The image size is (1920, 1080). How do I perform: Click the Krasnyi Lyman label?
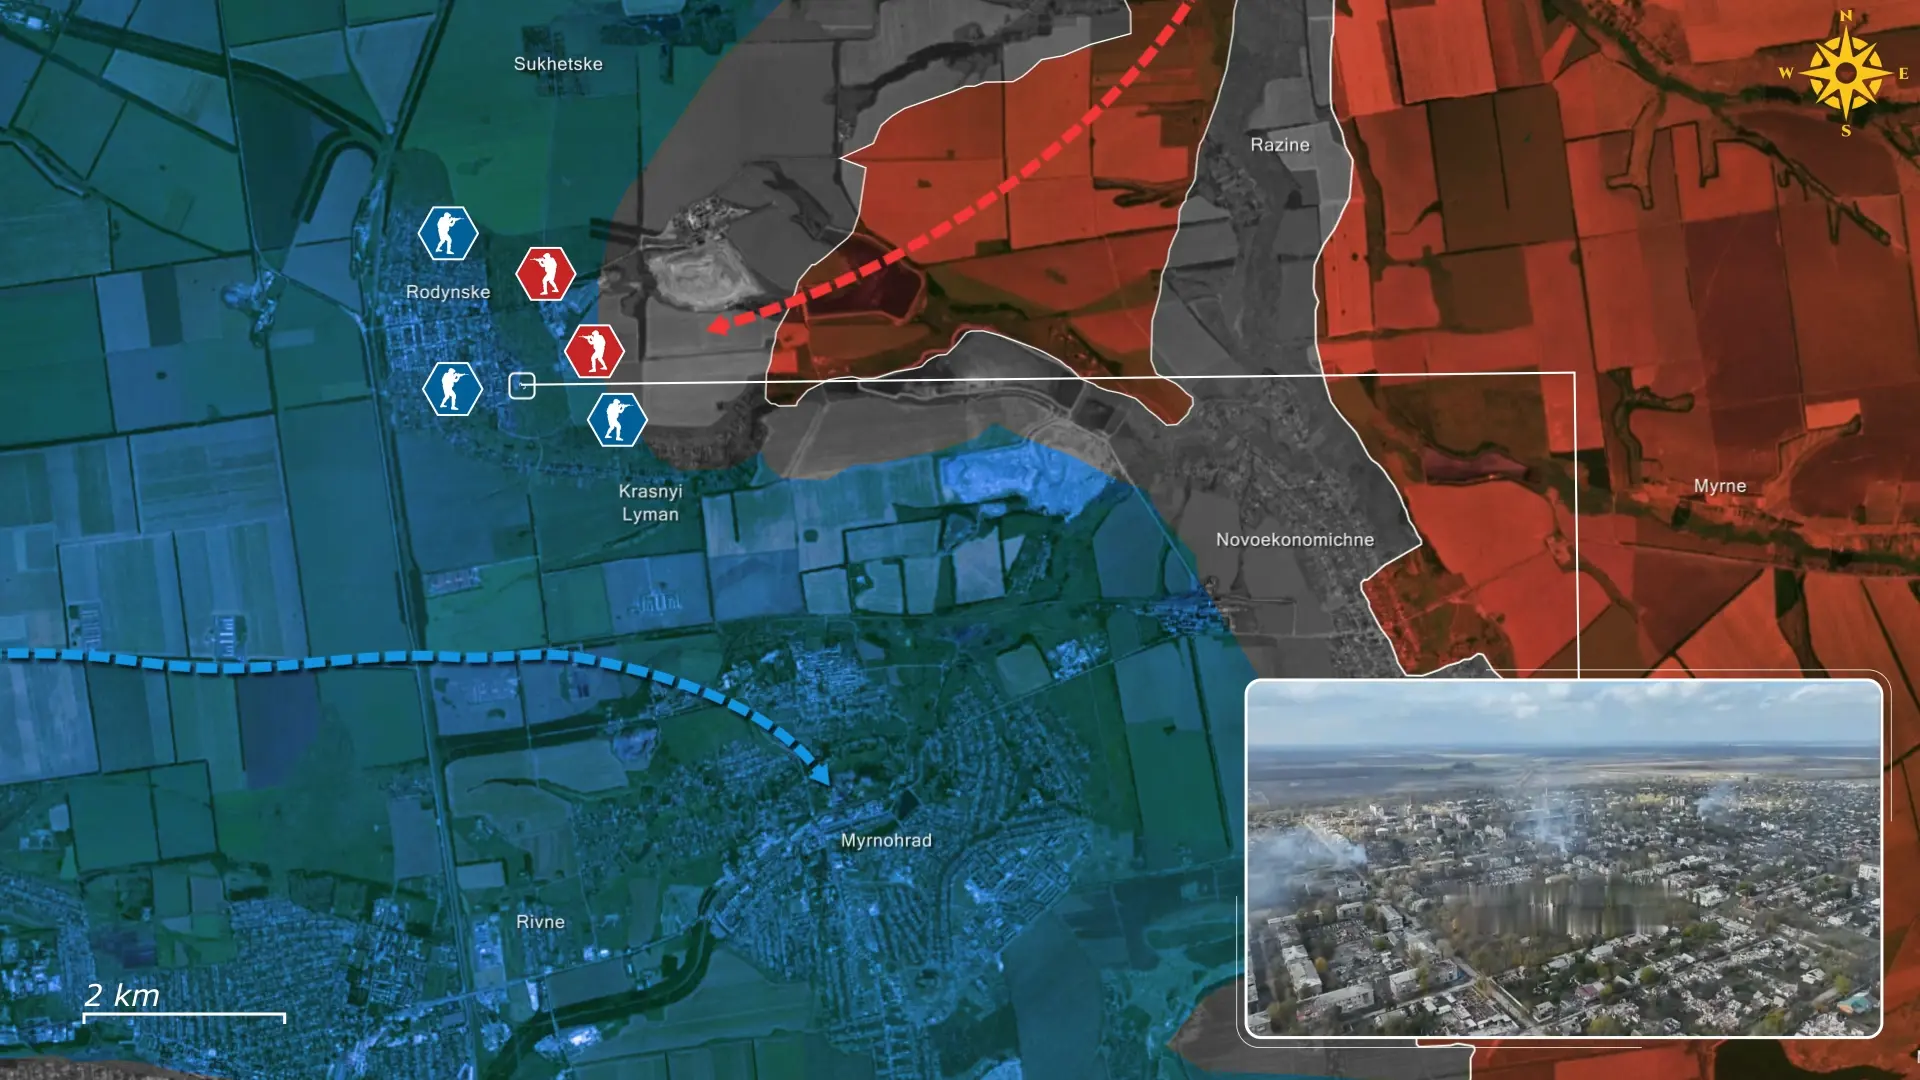(650, 502)
